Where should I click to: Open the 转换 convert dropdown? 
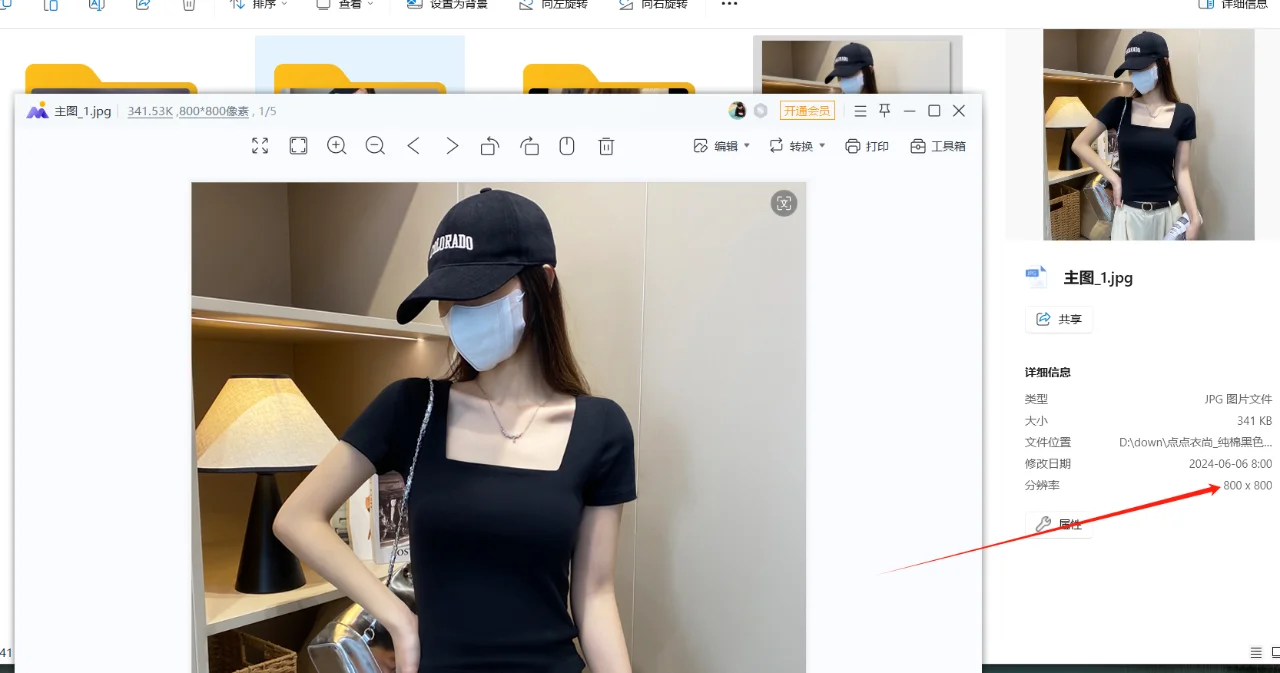pyautogui.click(x=797, y=146)
